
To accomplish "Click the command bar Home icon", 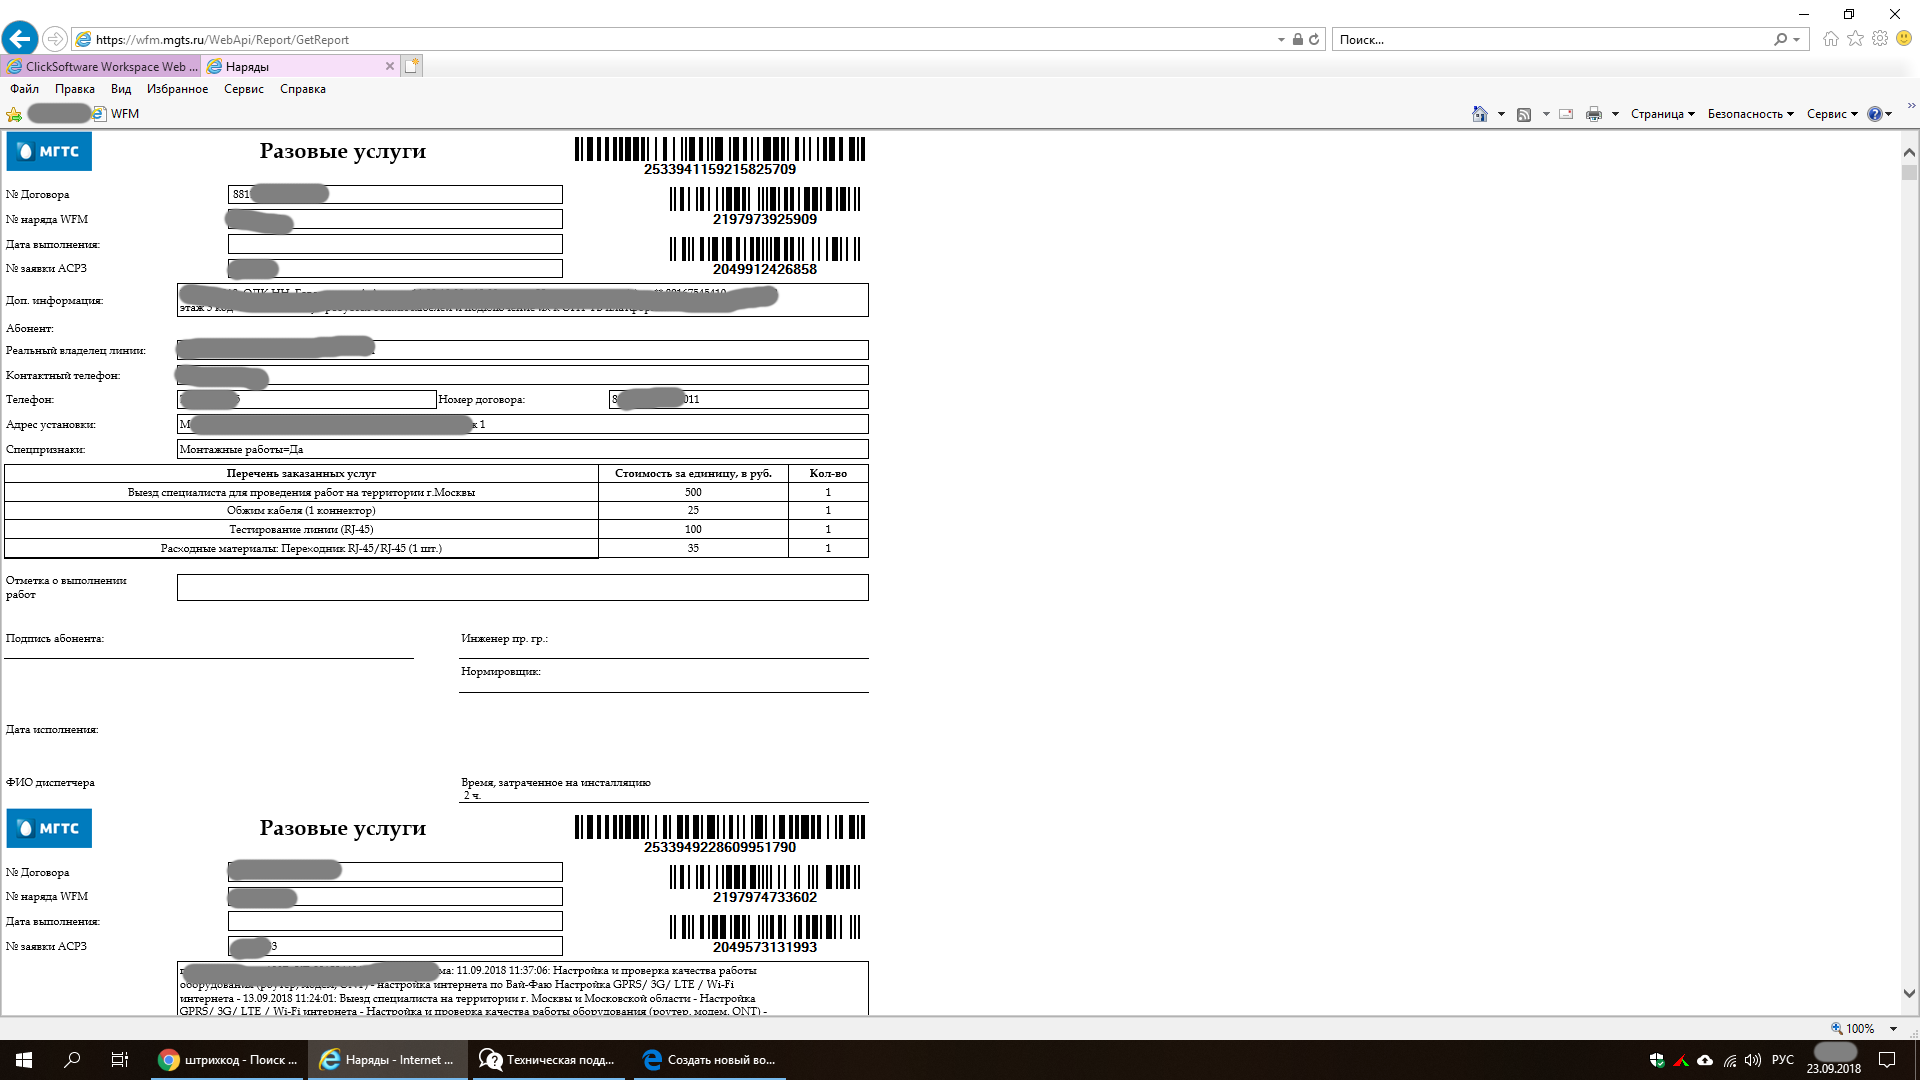I will coord(1480,114).
